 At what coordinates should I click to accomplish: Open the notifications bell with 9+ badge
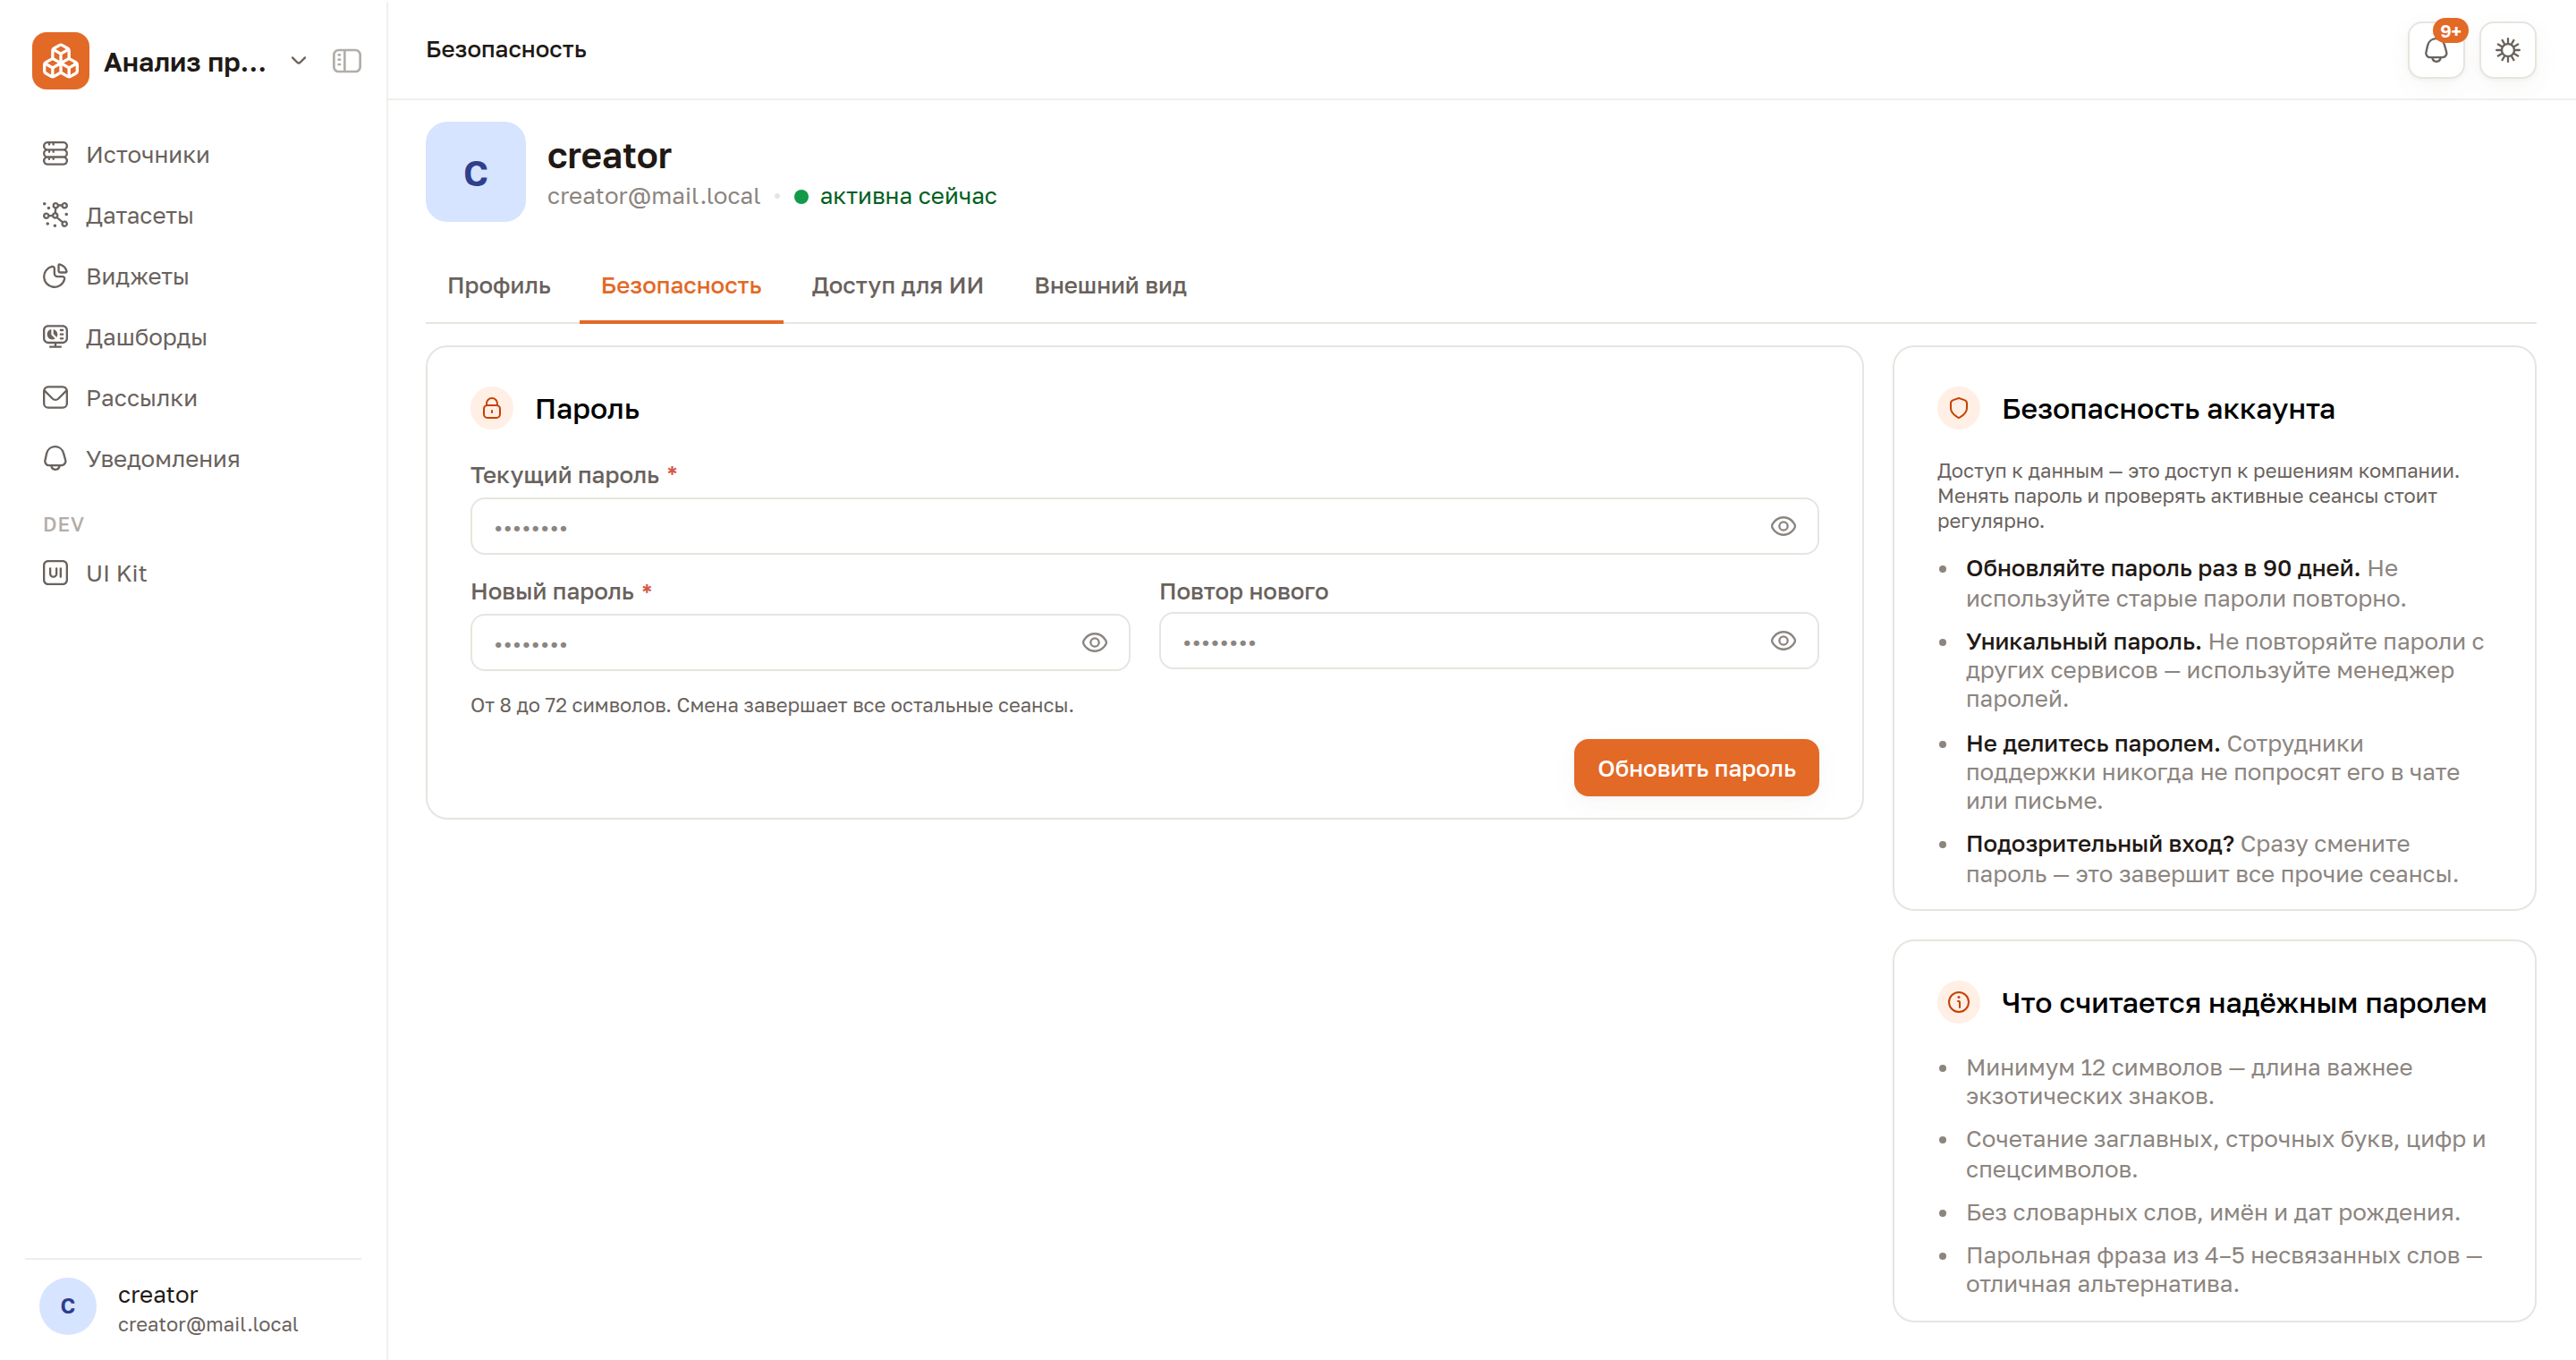tap(2436, 50)
